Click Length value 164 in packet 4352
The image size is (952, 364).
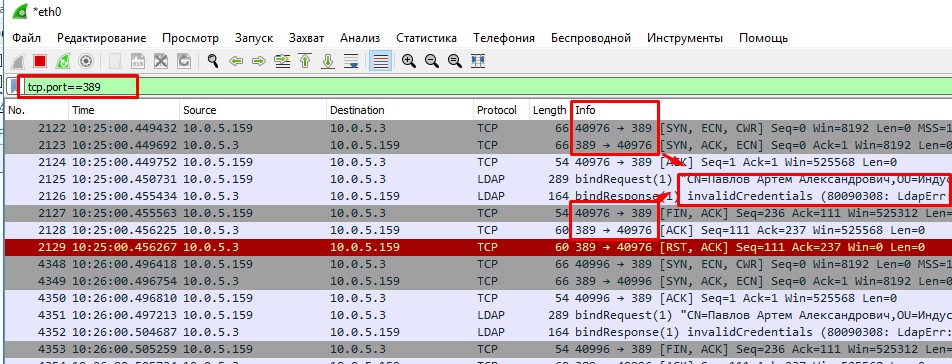point(558,332)
